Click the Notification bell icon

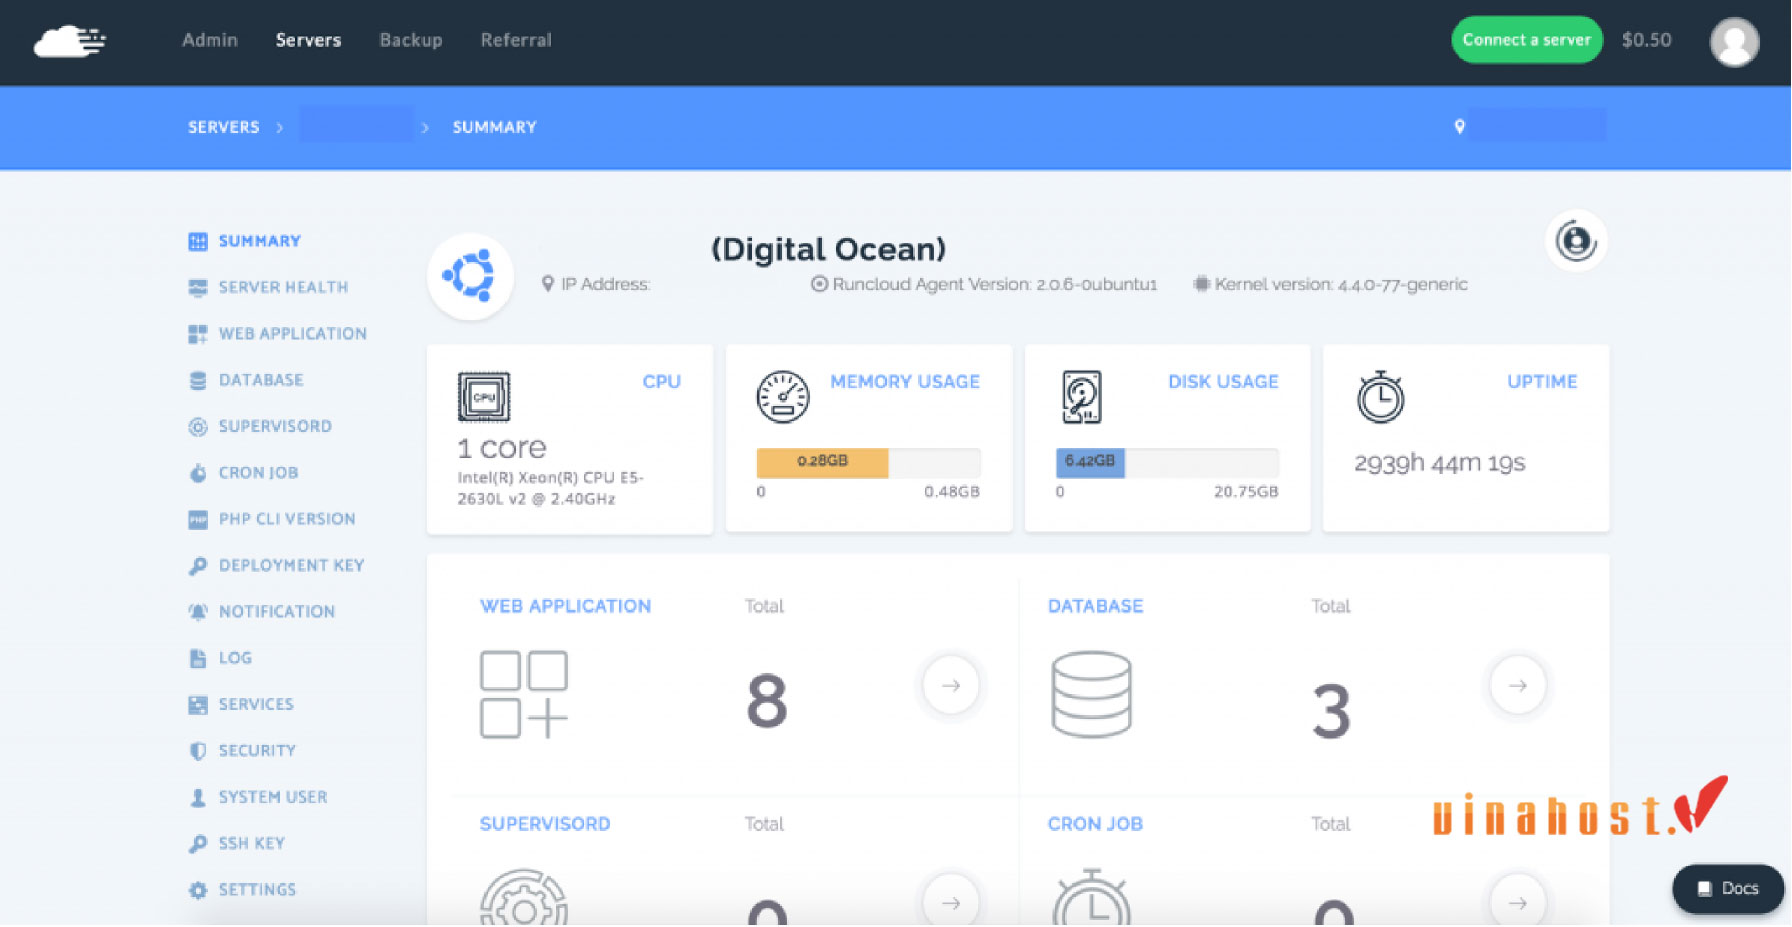(198, 612)
